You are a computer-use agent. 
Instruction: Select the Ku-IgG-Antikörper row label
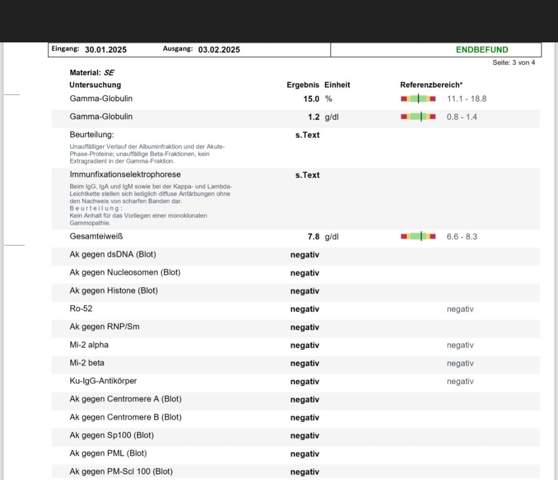pos(103,381)
